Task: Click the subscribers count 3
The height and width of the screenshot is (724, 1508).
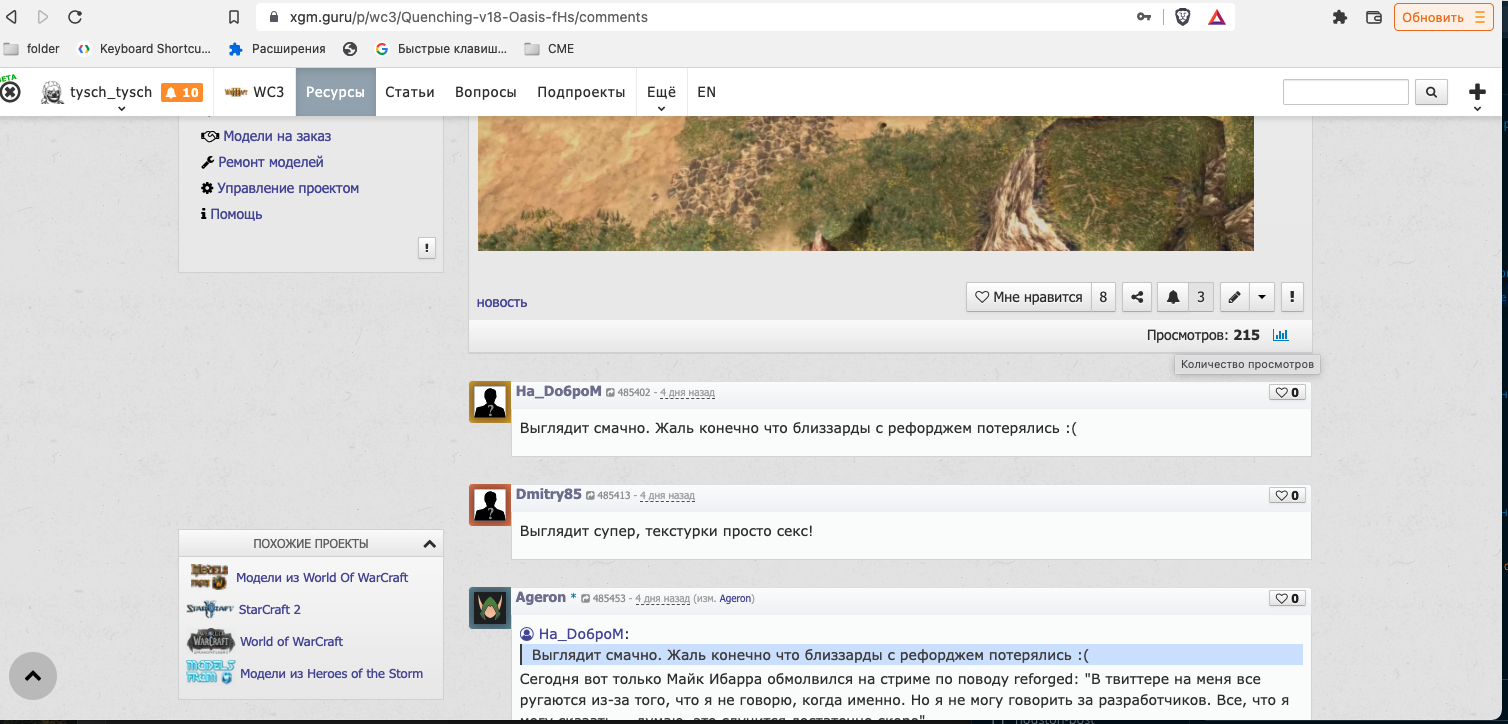Action: (1201, 297)
